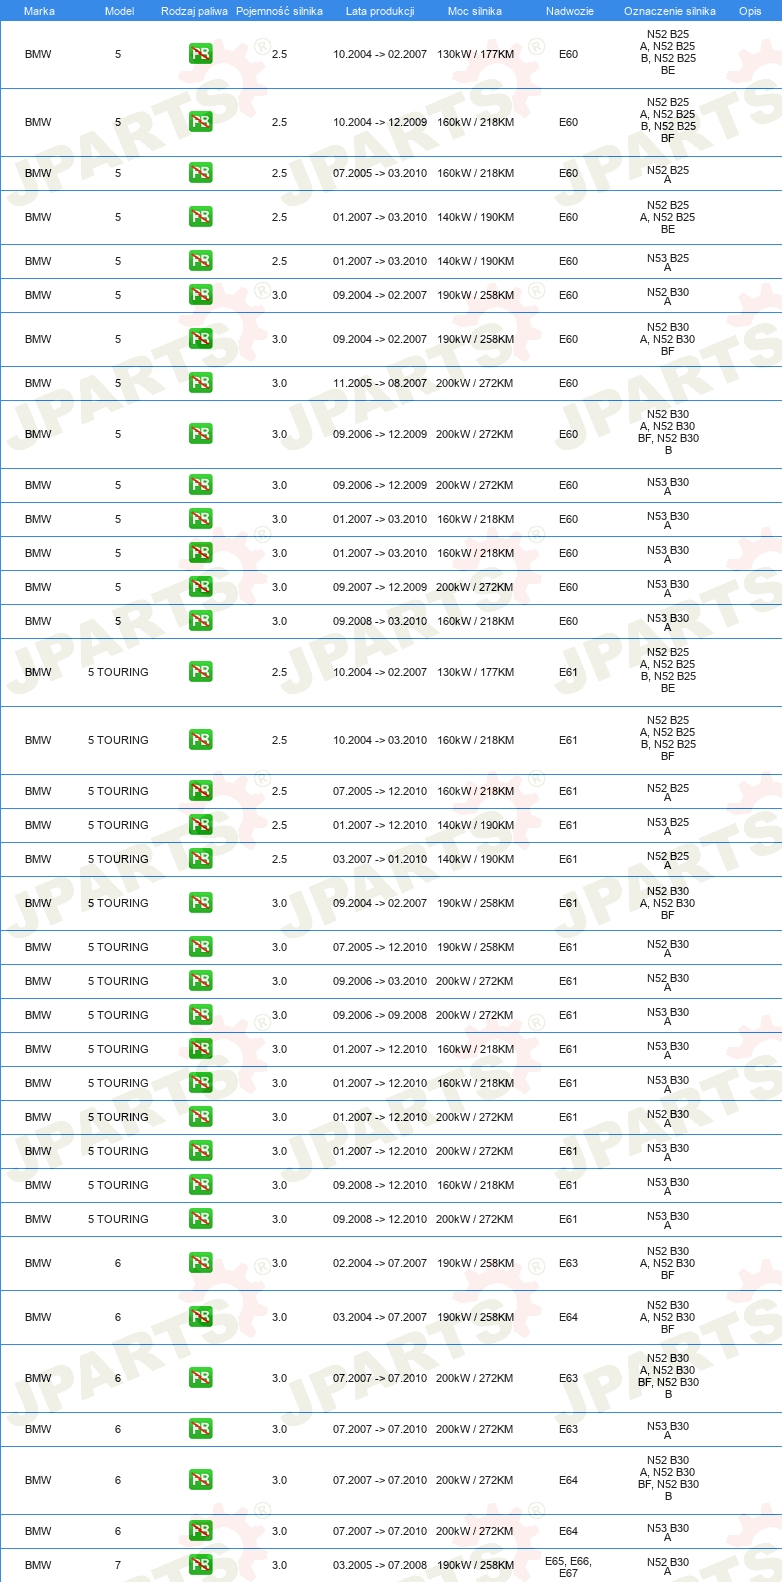Click the Moc silnika column header
The width and height of the screenshot is (782, 1582).
[x=475, y=11]
